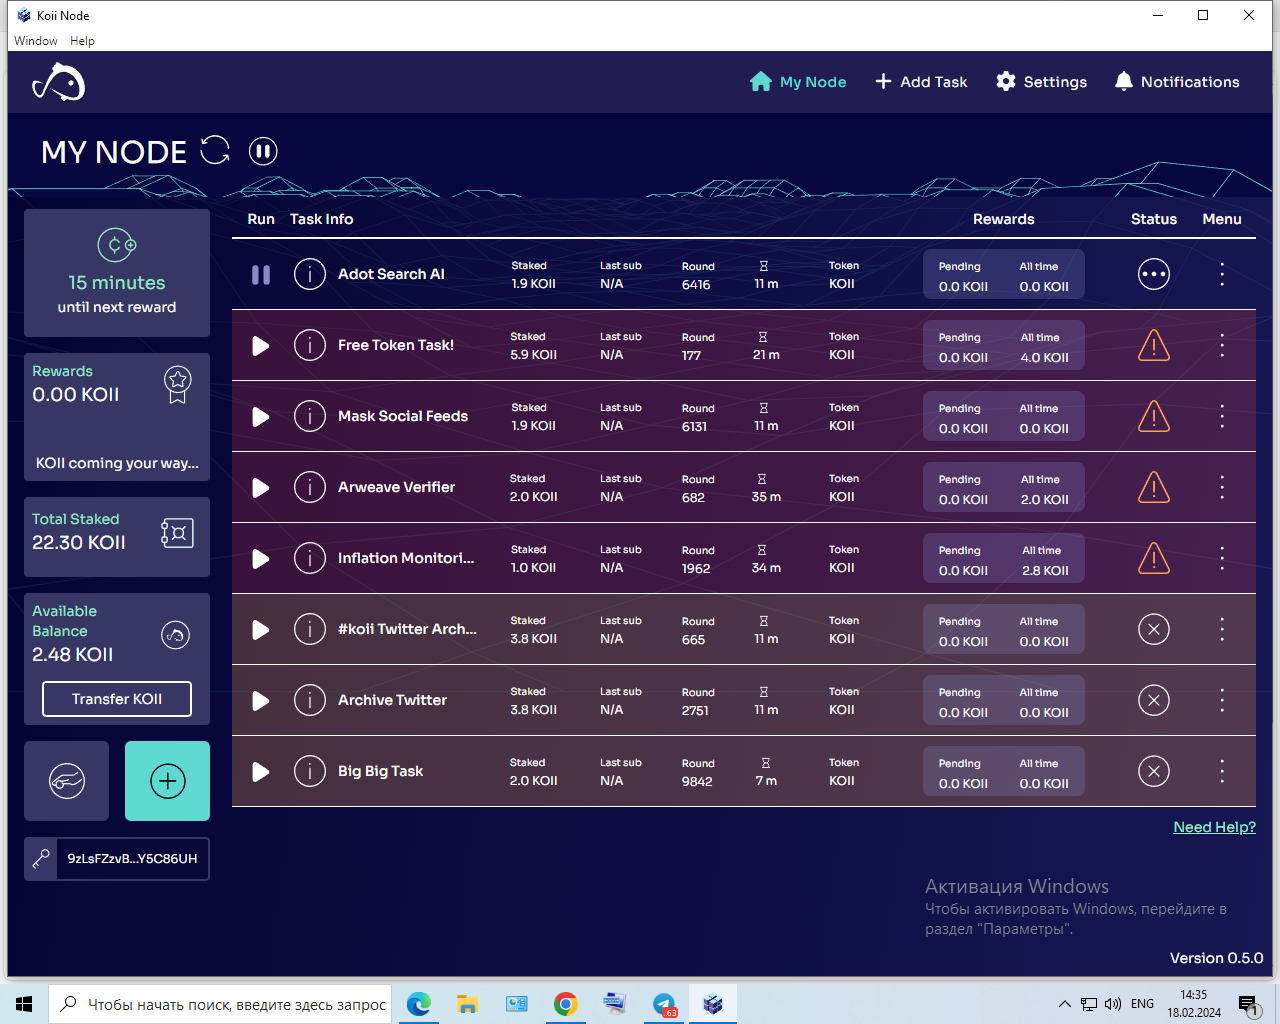Screen dimensions: 1280x1024
Task: View info for #koii Twitter Arch...
Action: [x=310, y=629]
